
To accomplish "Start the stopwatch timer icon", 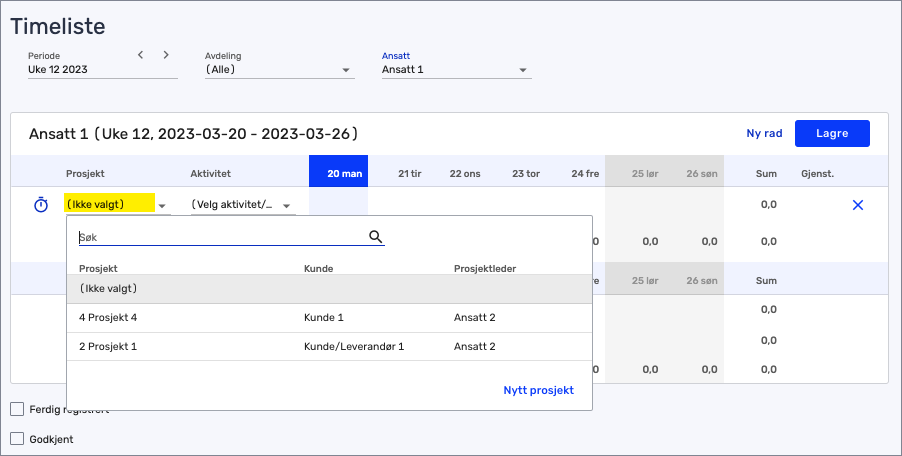I will [41, 205].
